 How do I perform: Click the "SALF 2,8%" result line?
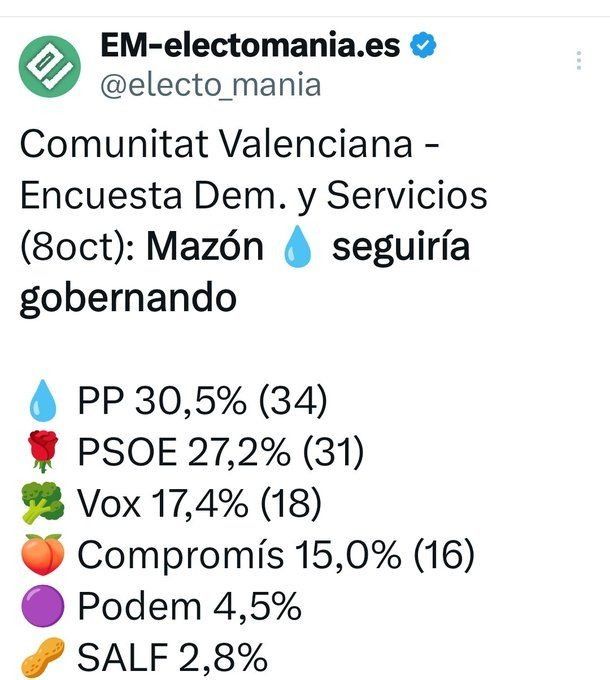[x=172, y=658]
